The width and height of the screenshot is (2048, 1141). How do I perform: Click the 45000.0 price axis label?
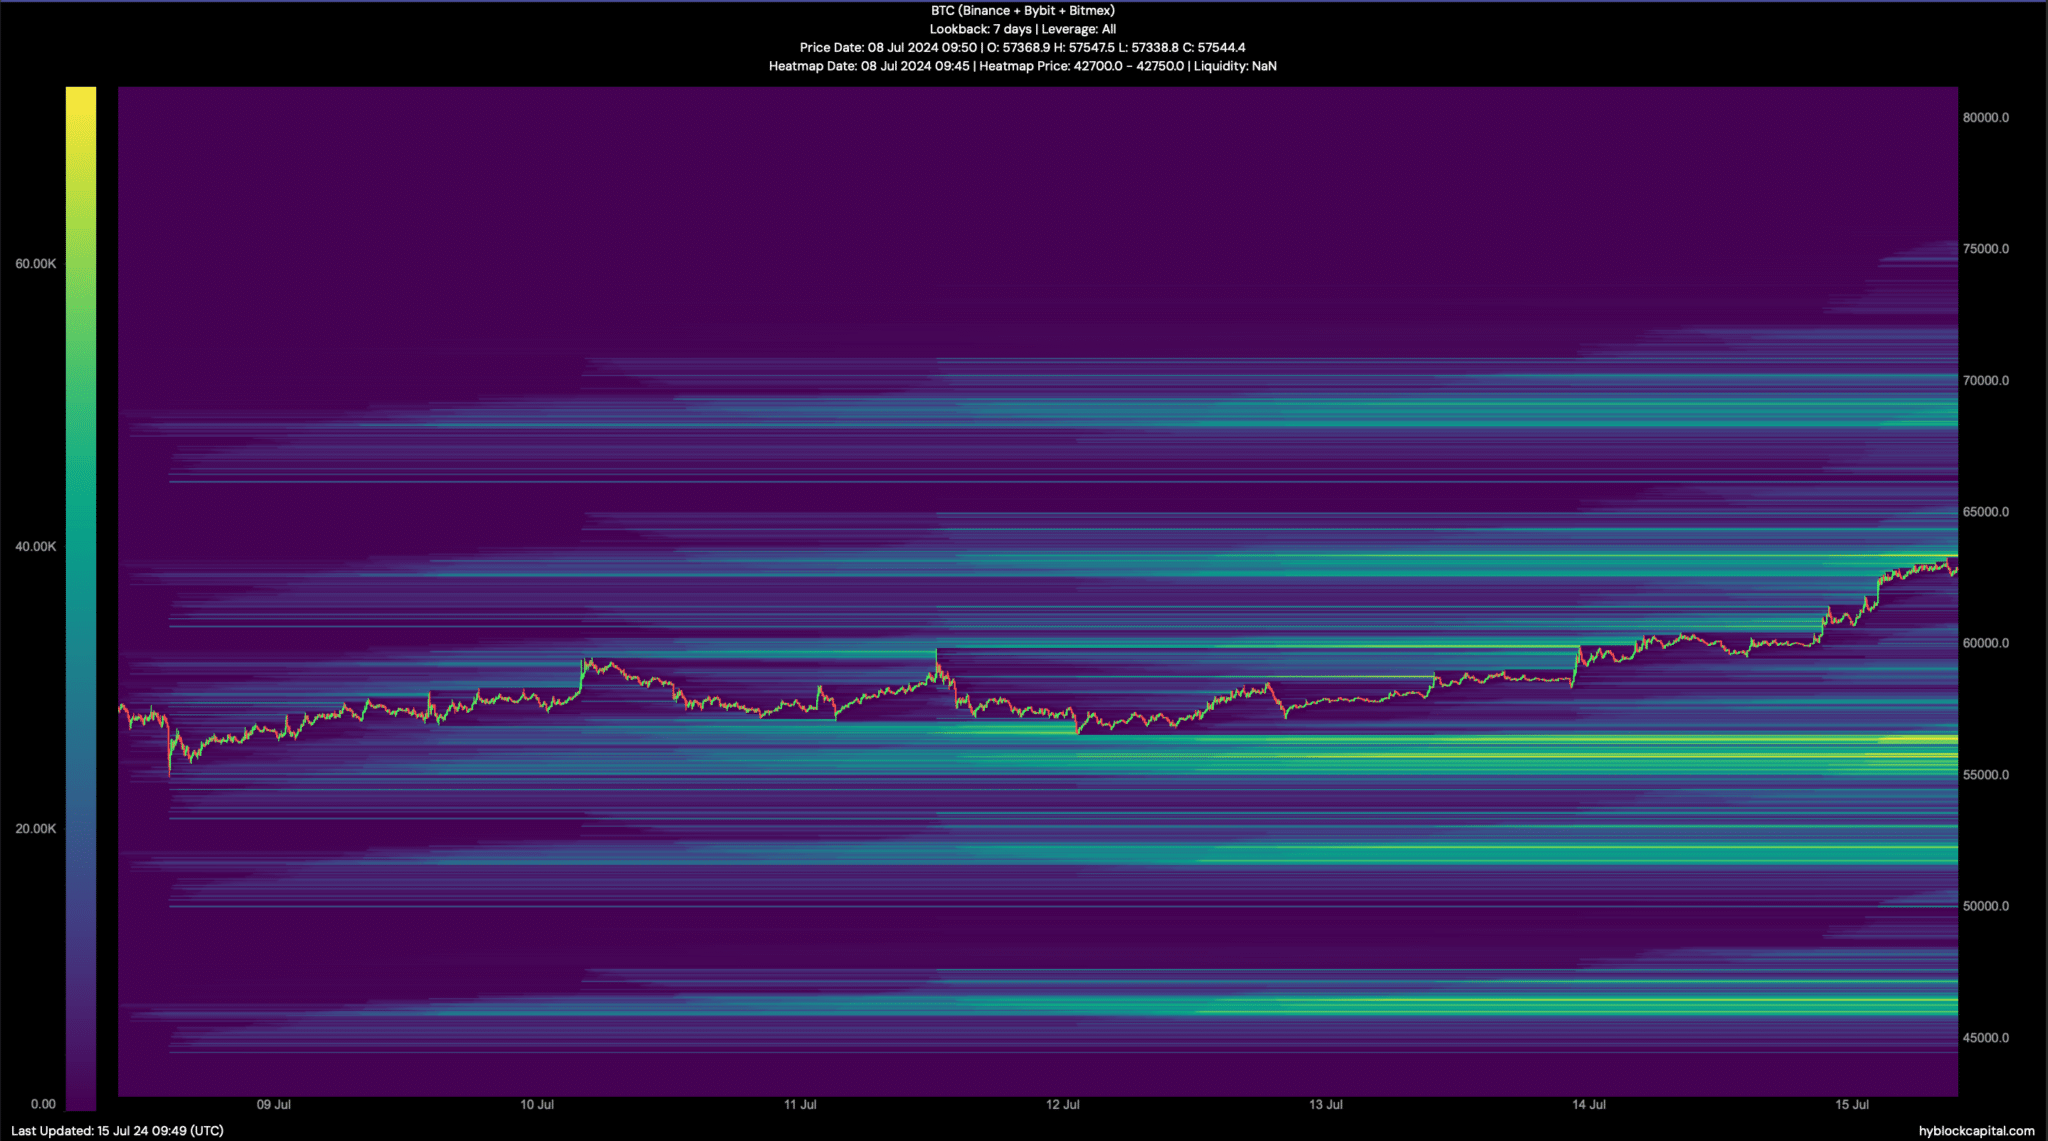(x=1985, y=1038)
